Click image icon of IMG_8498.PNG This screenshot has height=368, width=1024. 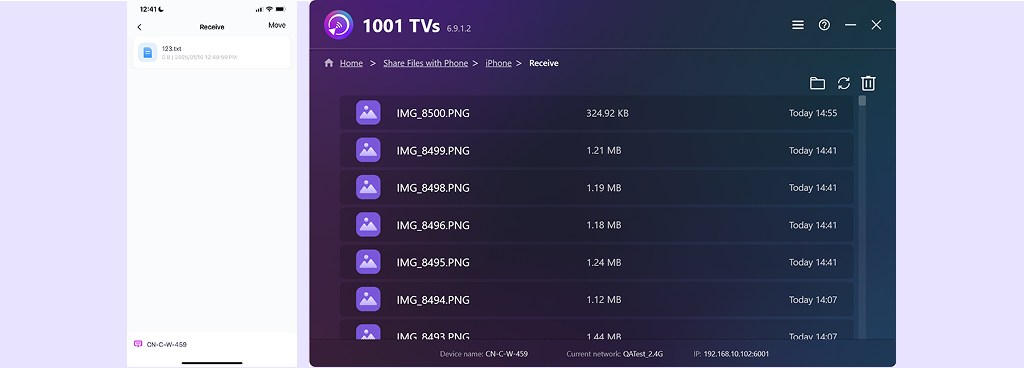click(x=368, y=187)
